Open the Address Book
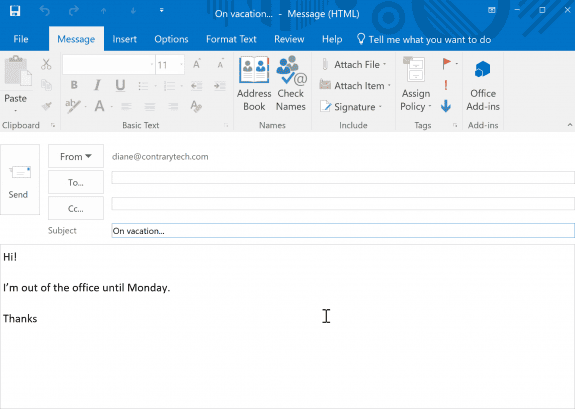This screenshot has width=575, height=409. click(254, 84)
